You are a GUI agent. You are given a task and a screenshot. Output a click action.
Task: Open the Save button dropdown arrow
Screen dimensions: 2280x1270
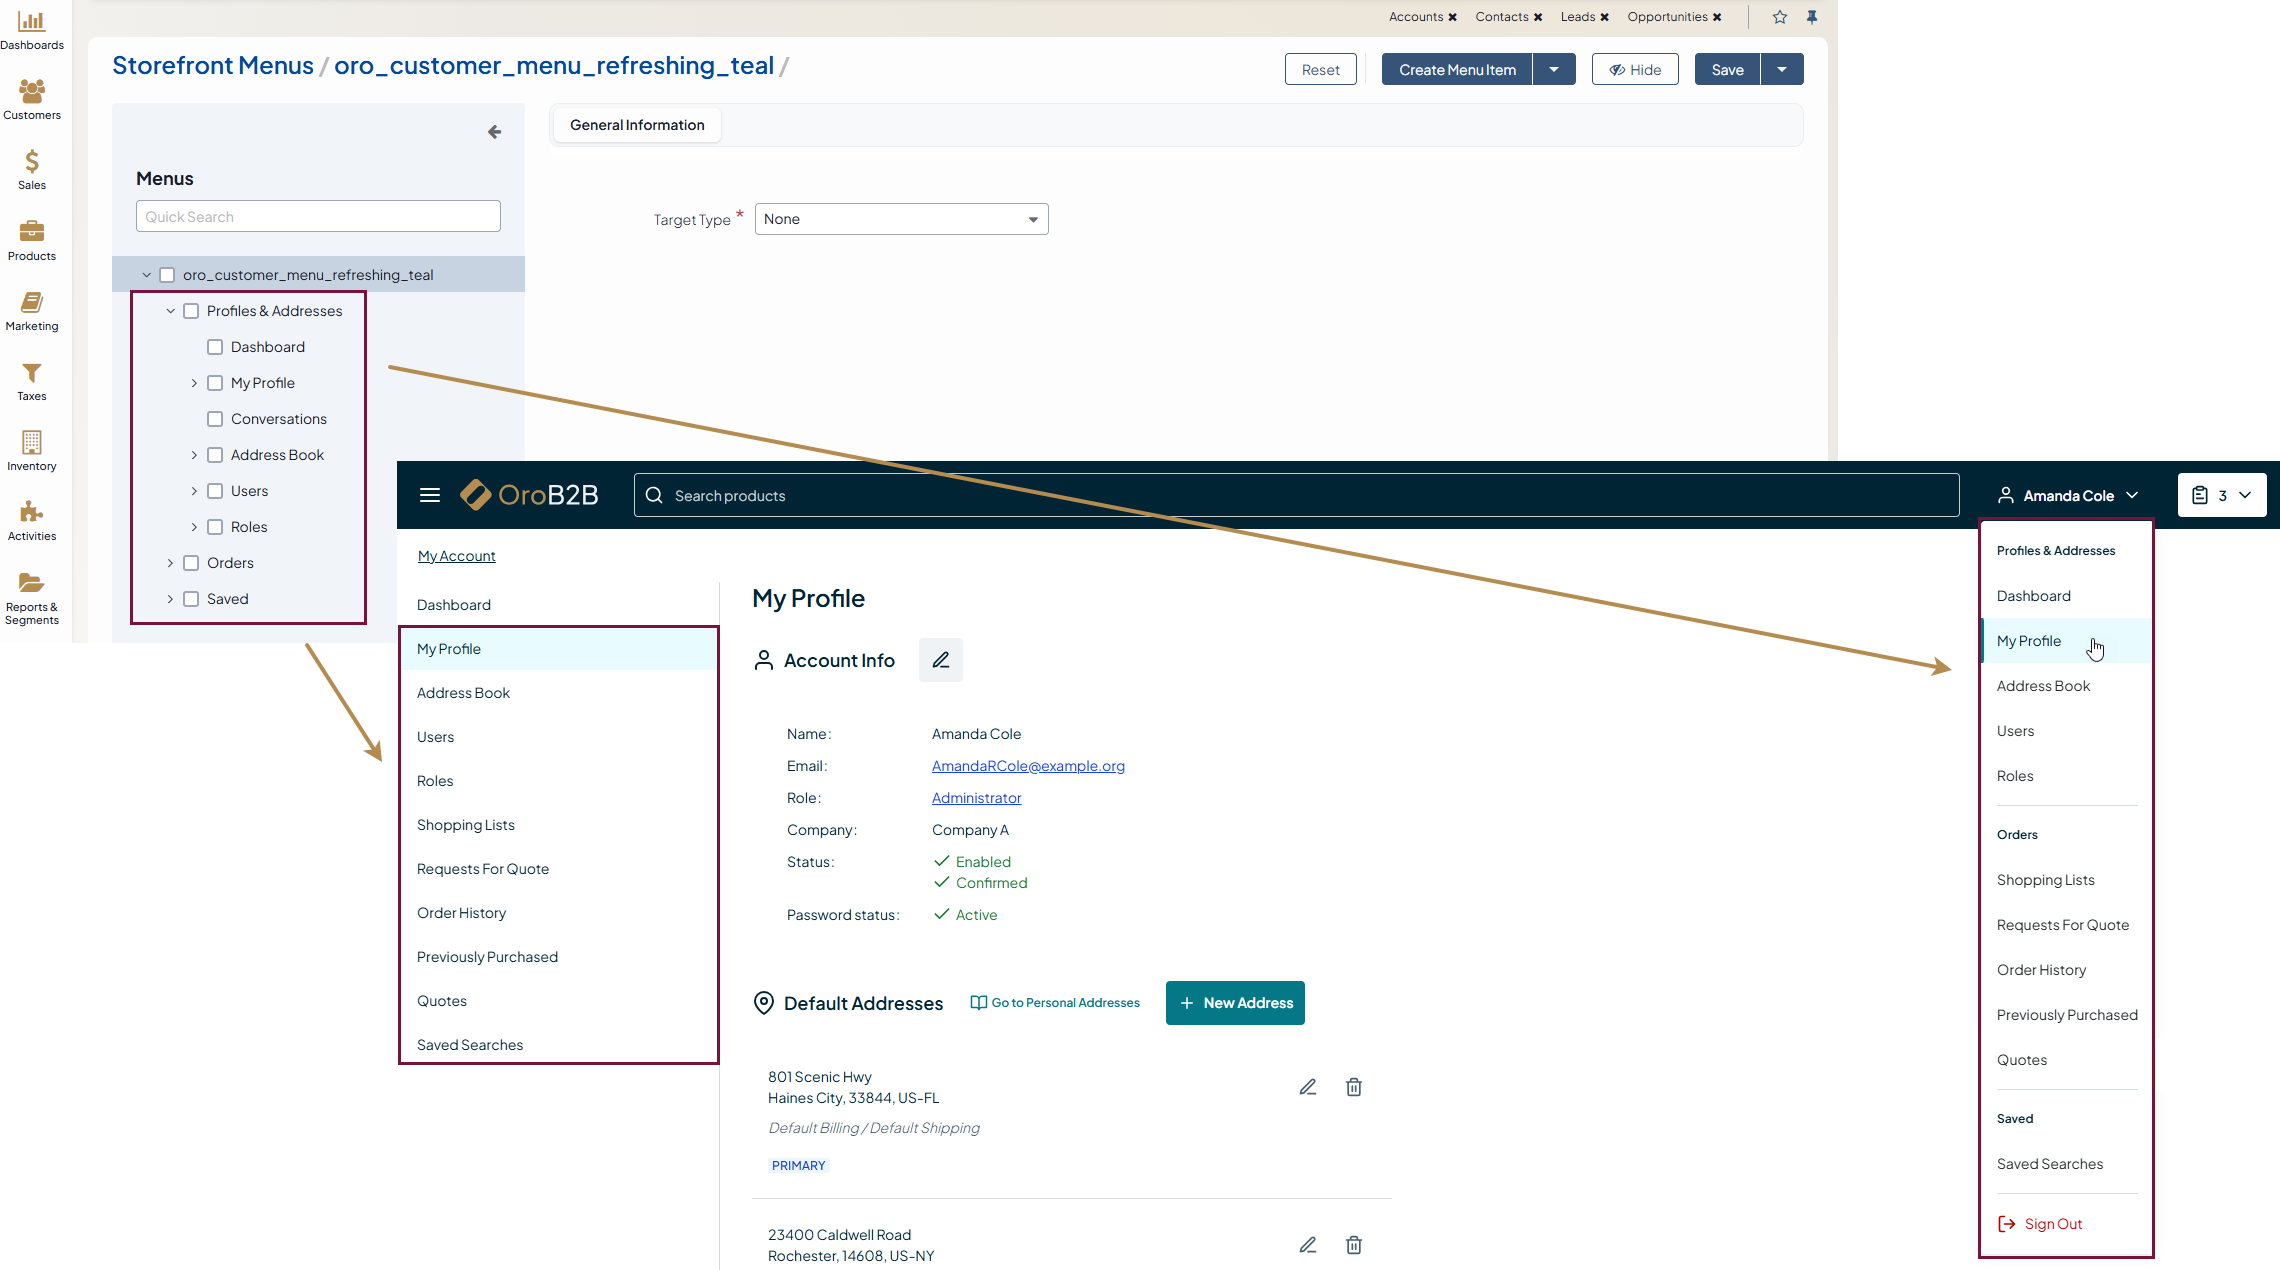pos(1782,70)
